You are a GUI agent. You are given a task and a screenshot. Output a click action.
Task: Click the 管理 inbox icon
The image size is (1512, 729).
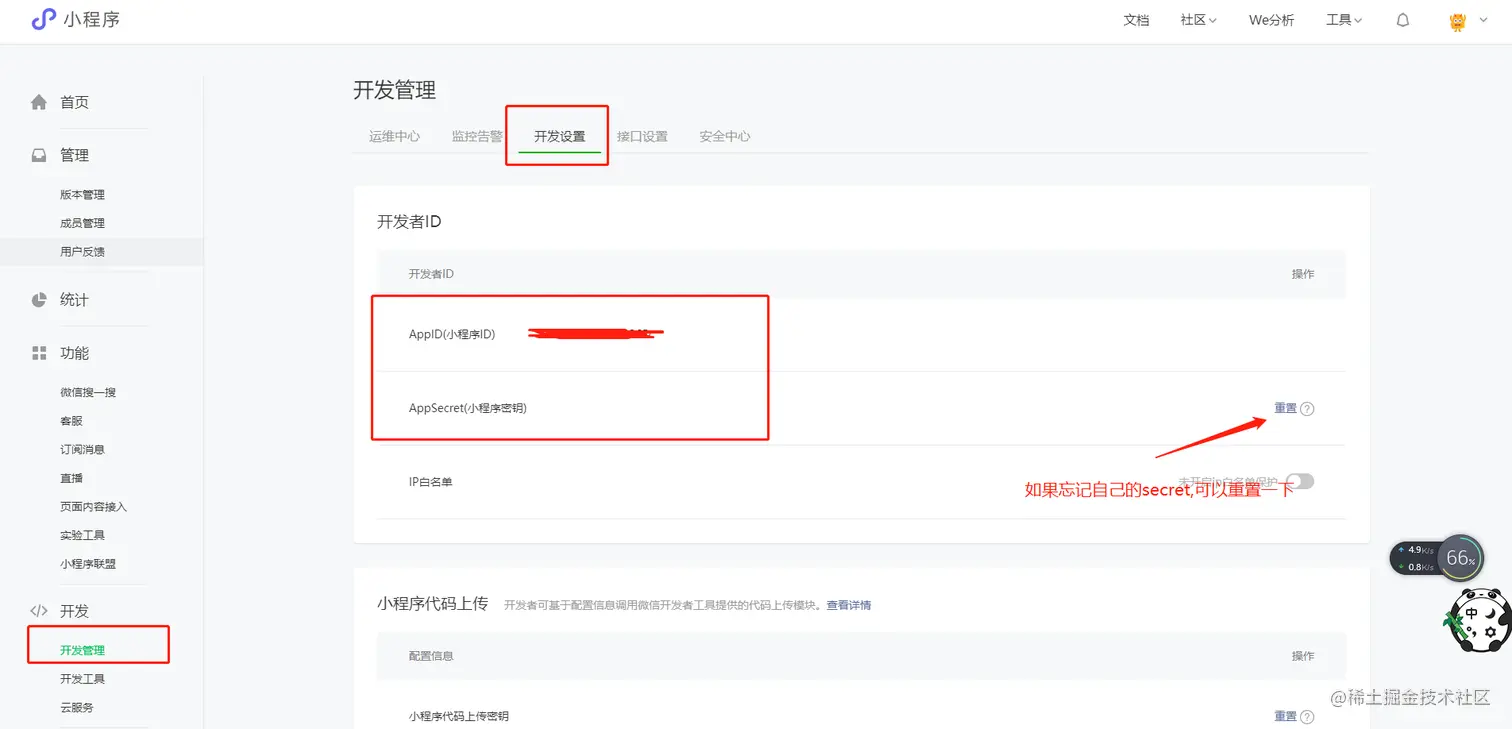point(39,155)
